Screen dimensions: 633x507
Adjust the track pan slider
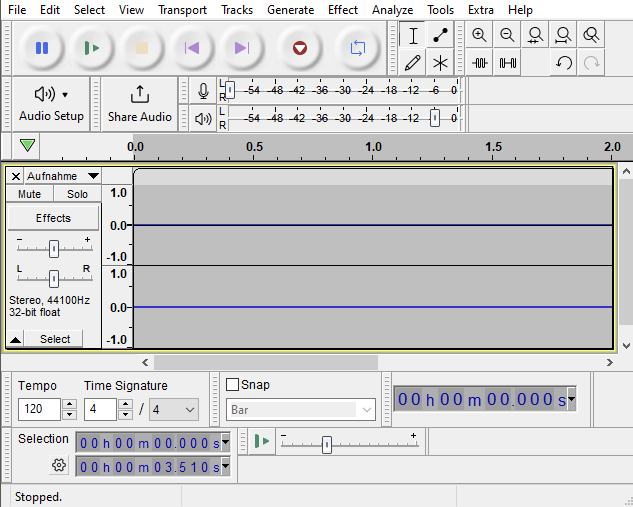tap(54, 279)
